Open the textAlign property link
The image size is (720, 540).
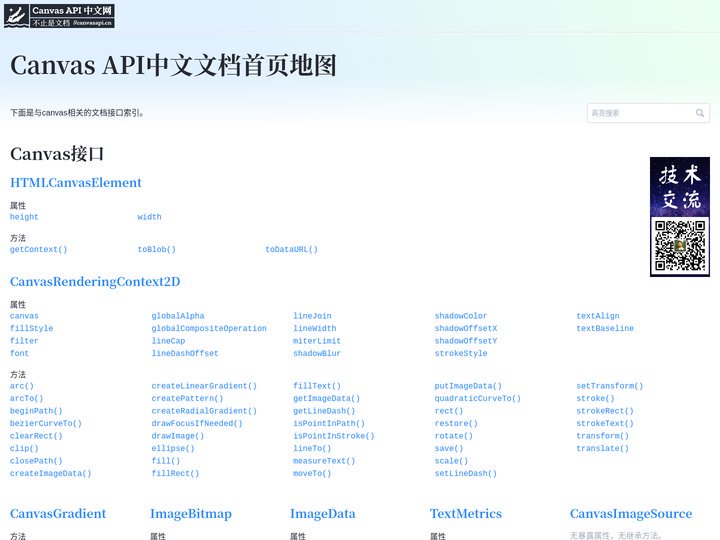(x=598, y=316)
